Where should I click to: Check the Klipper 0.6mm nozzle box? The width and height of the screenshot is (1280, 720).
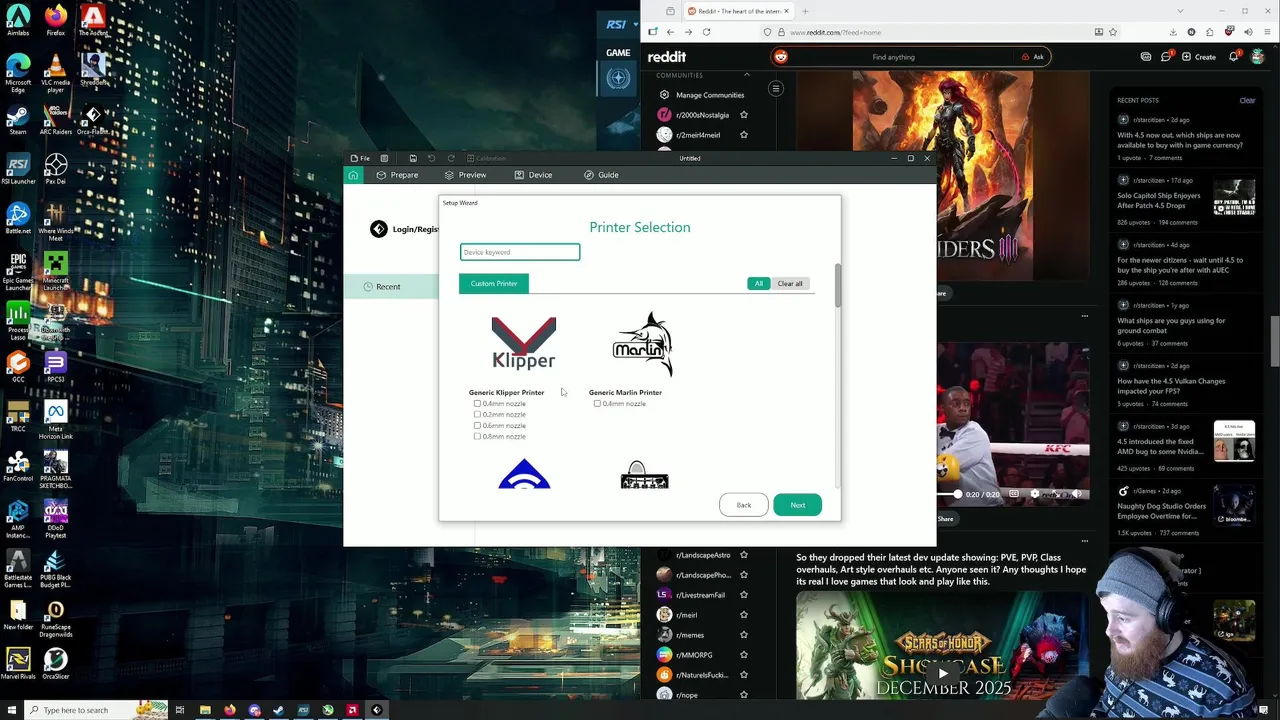click(477, 426)
